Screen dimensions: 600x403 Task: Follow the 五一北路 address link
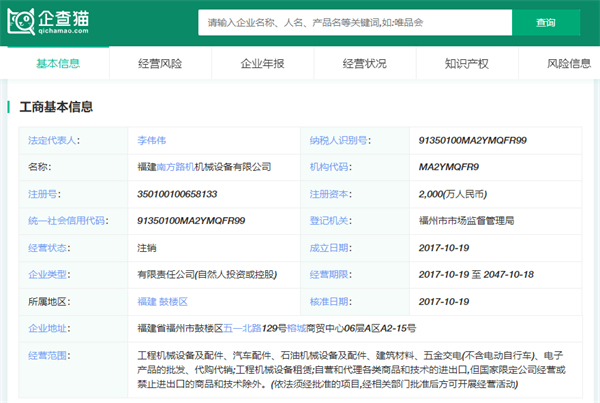(x=243, y=328)
